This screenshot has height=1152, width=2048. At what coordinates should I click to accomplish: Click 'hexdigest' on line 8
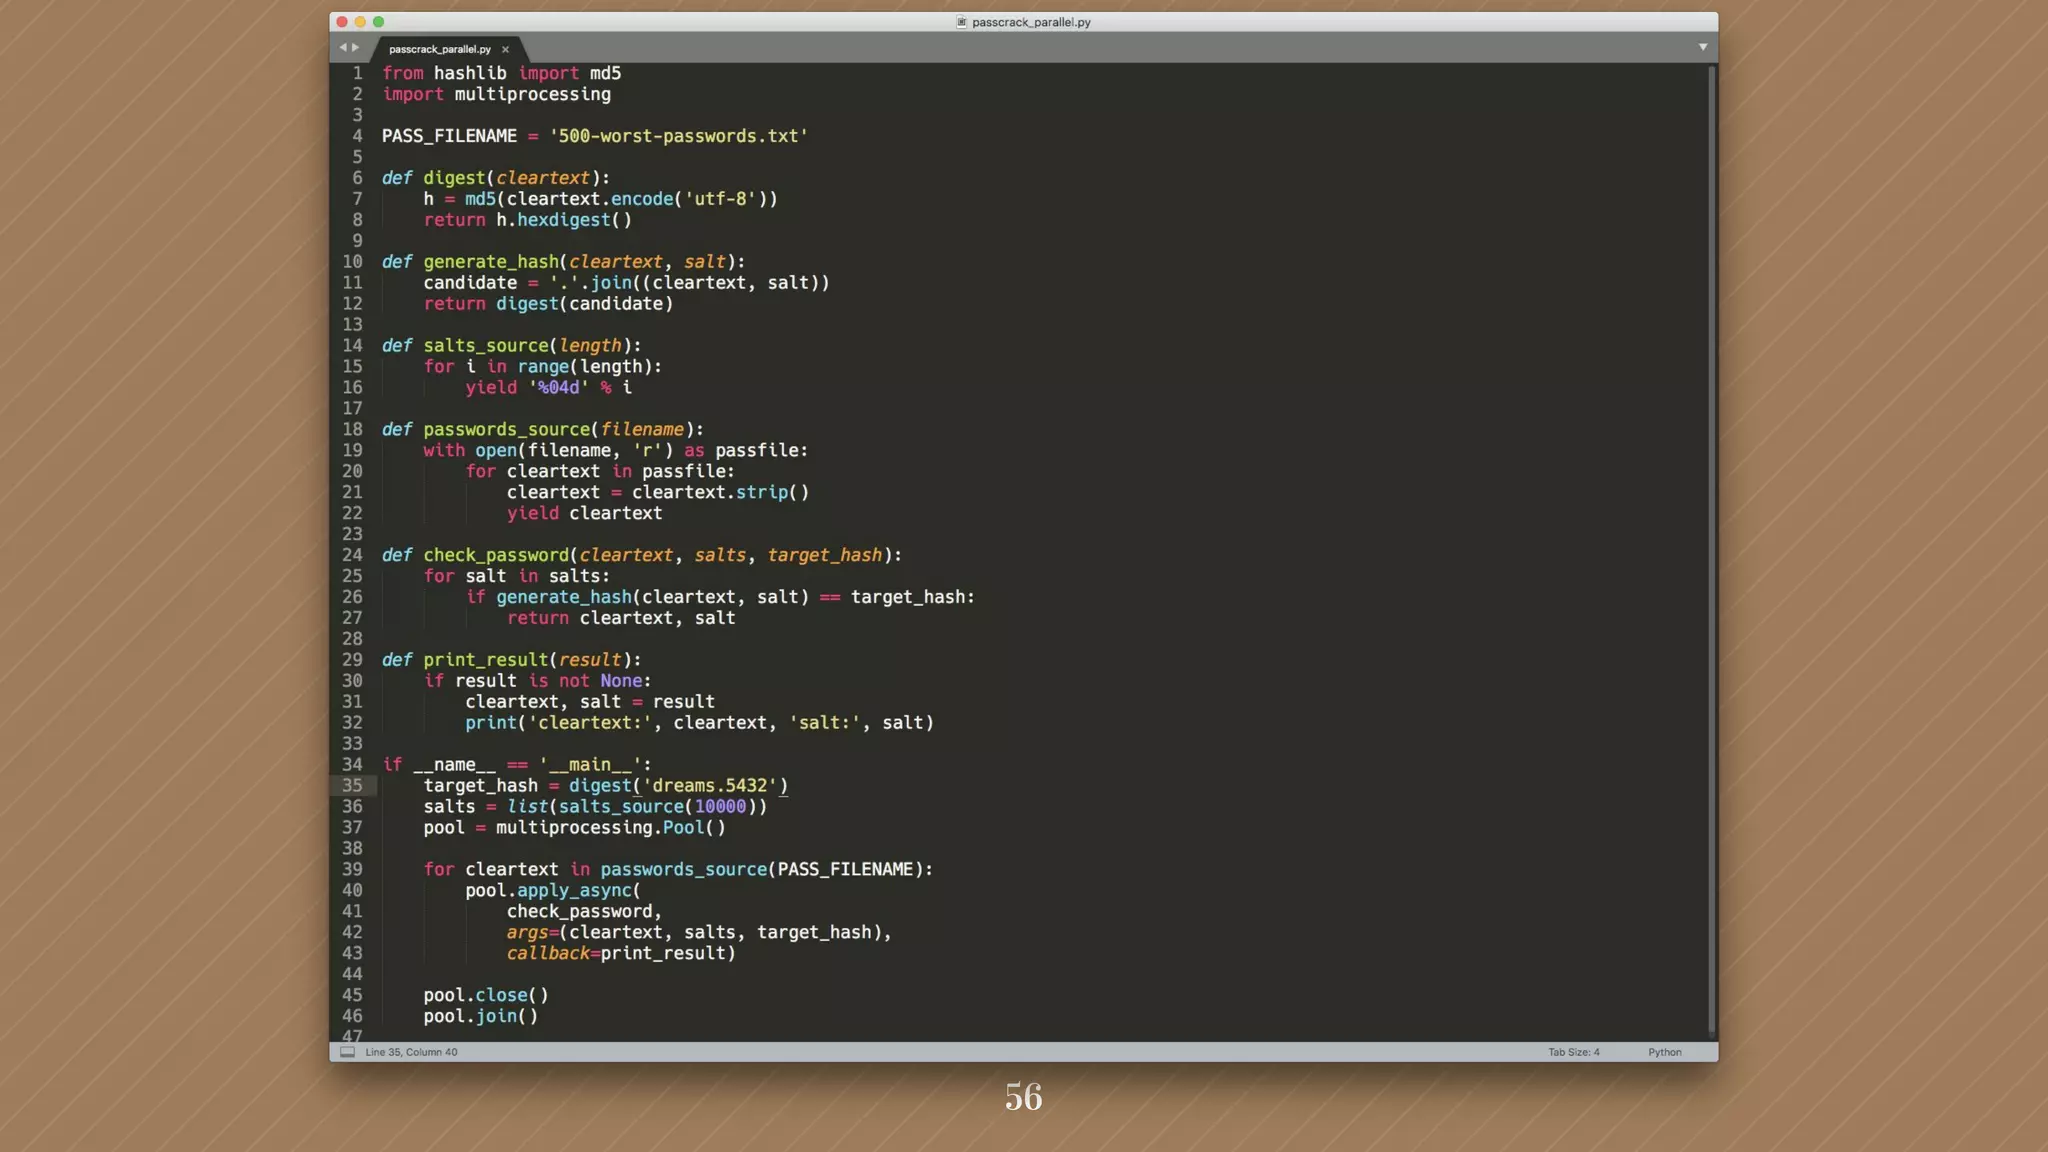click(x=563, y=220)
